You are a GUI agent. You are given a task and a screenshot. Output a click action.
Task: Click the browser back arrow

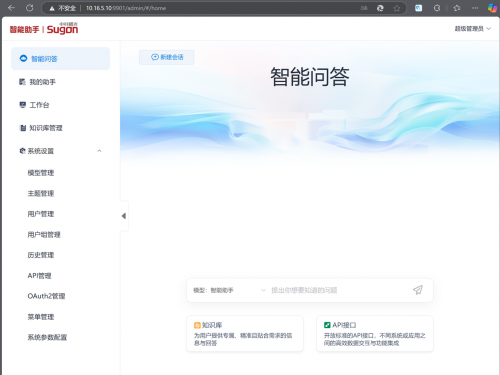[11, 8]
